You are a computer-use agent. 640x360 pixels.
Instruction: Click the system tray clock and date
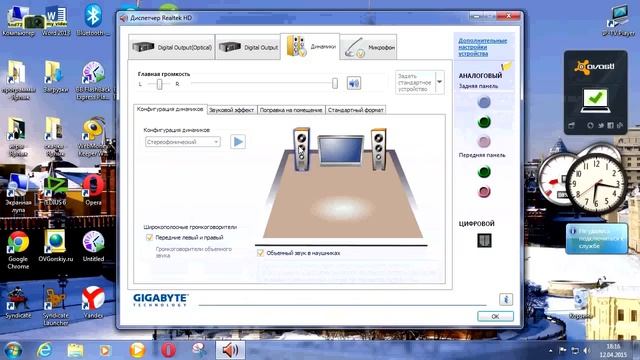613,351
